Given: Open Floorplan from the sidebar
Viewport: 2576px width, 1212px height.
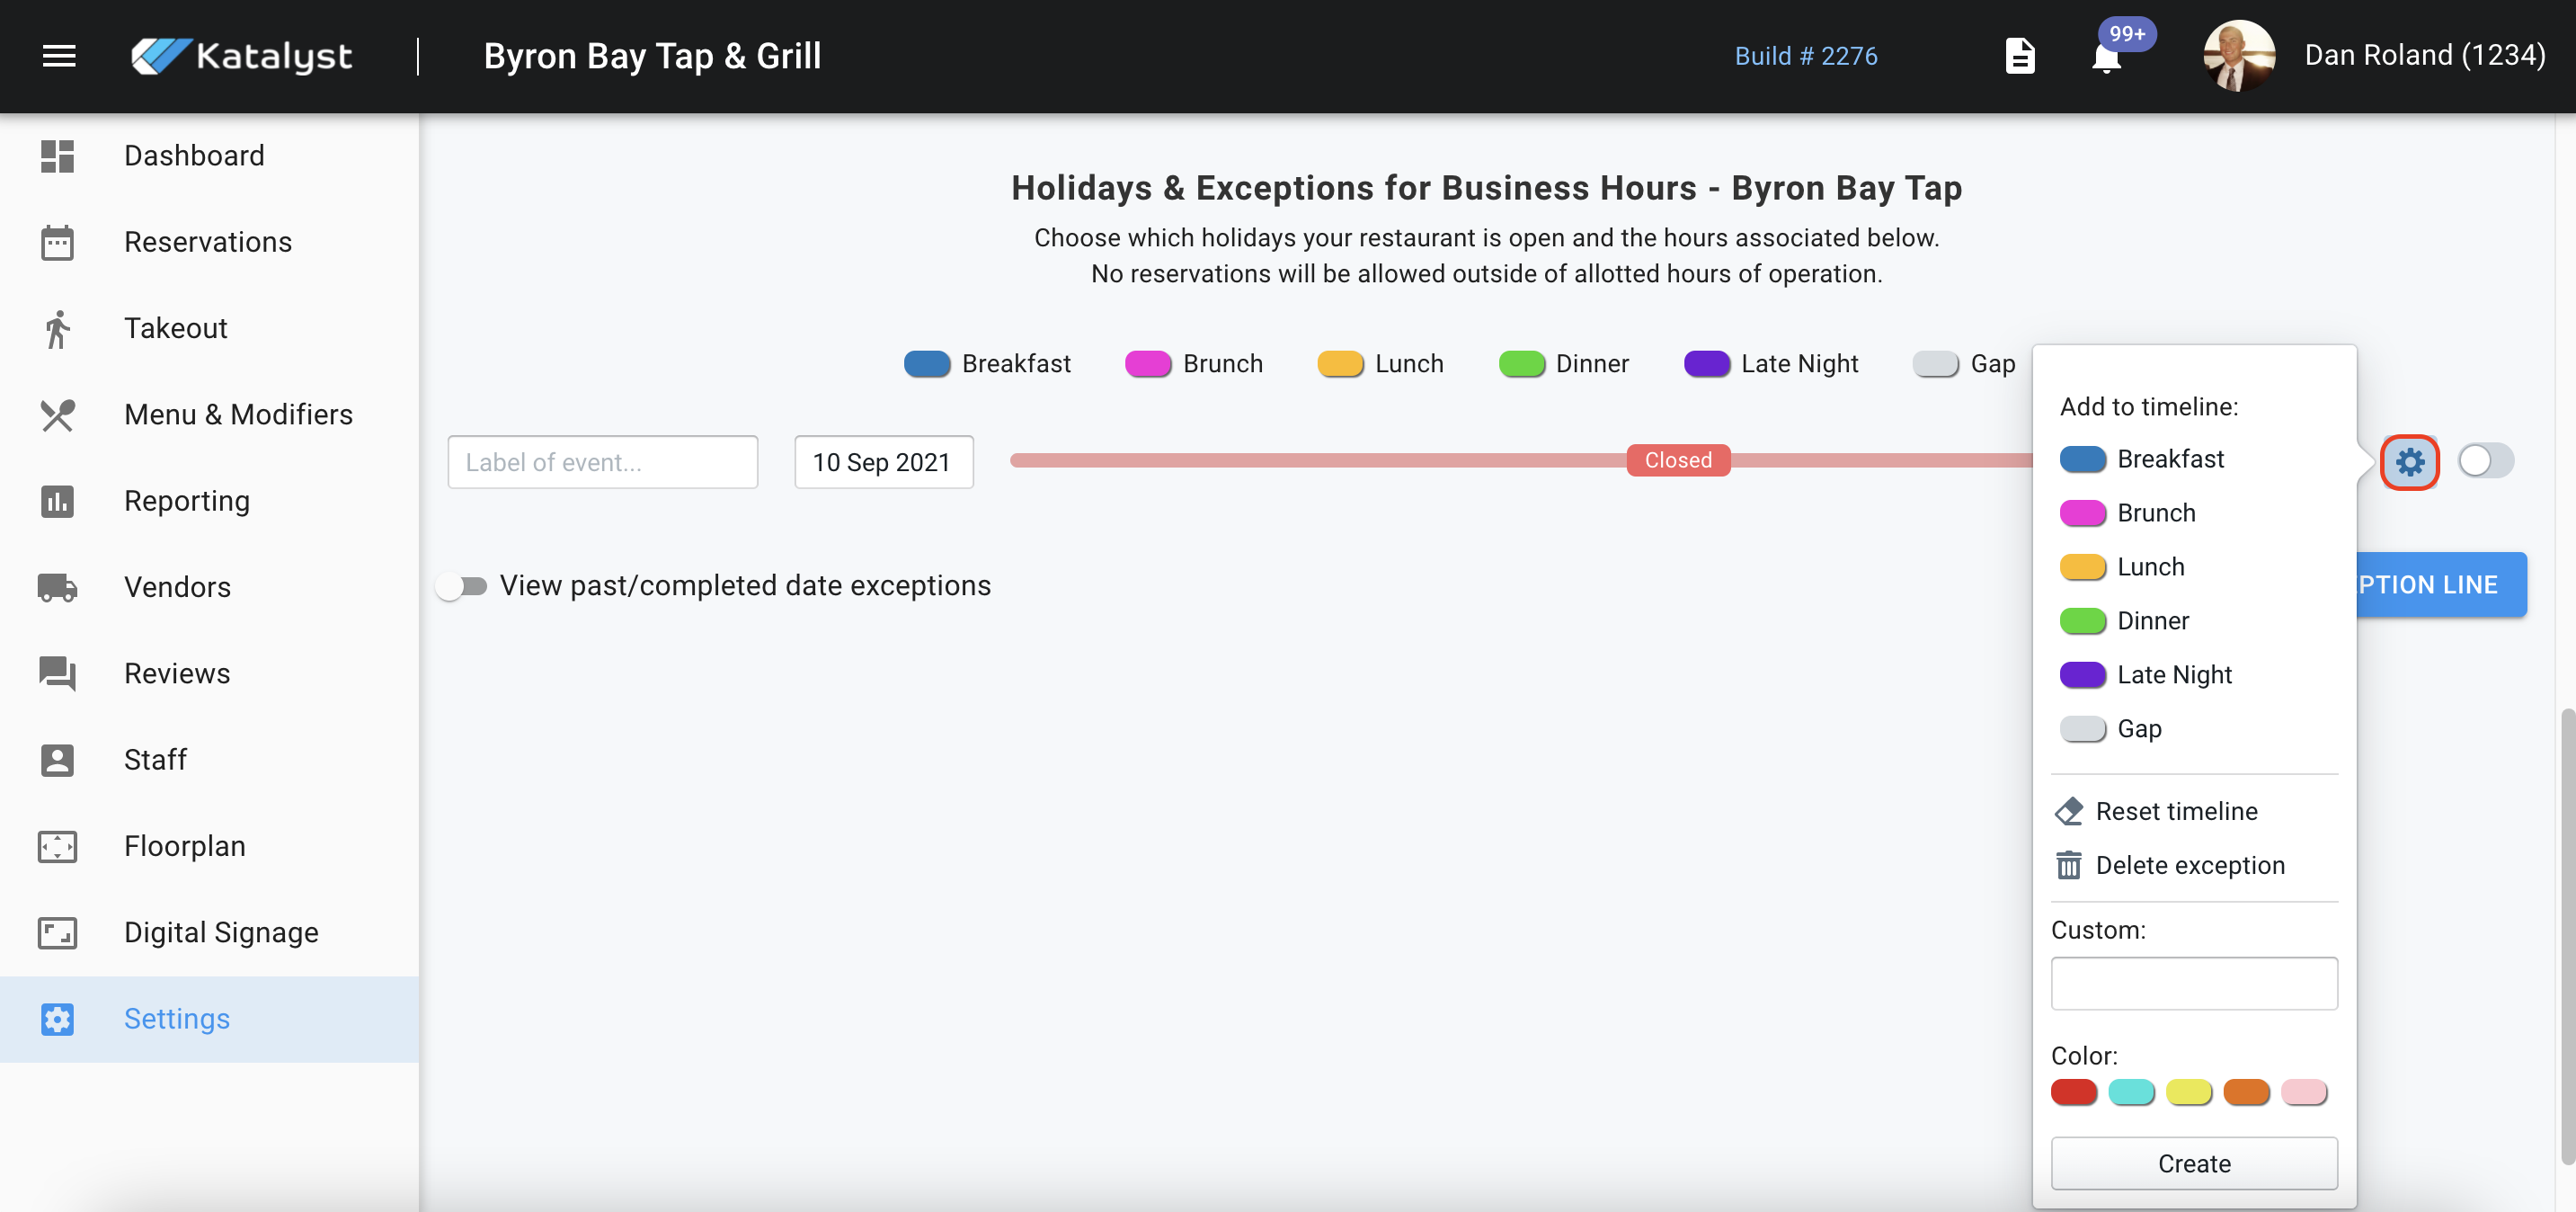Looking at the screenshot, I should (x=184, y=846).
